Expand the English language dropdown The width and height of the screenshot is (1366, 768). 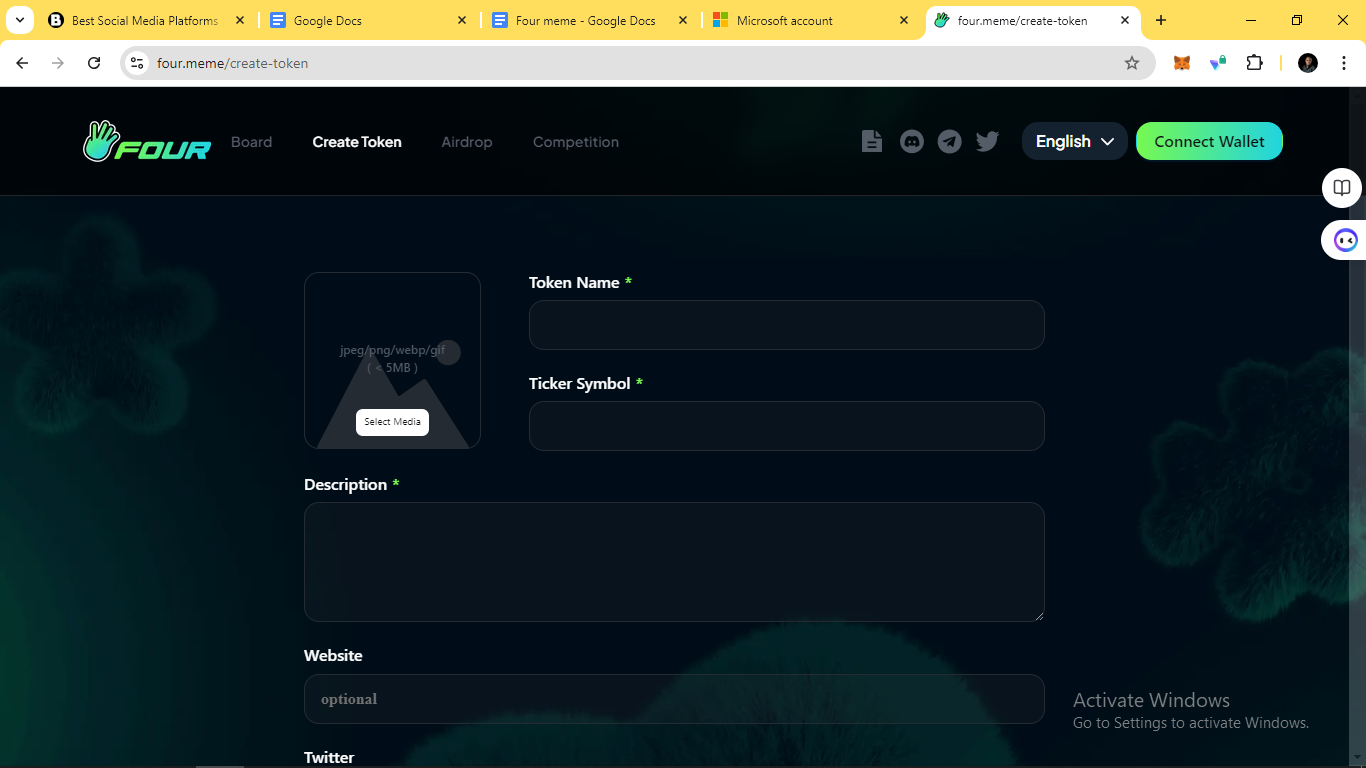[x=1074, y=141]
